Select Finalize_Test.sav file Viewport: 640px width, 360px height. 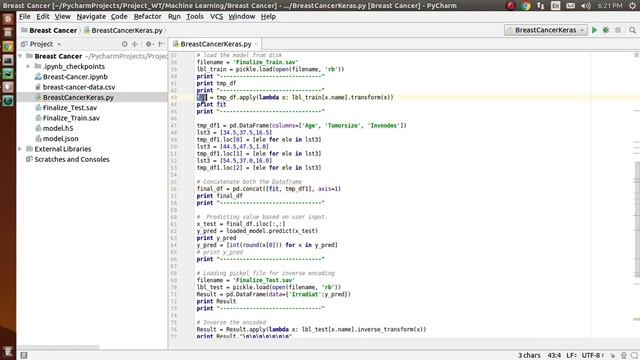click(x=70, y=108)
